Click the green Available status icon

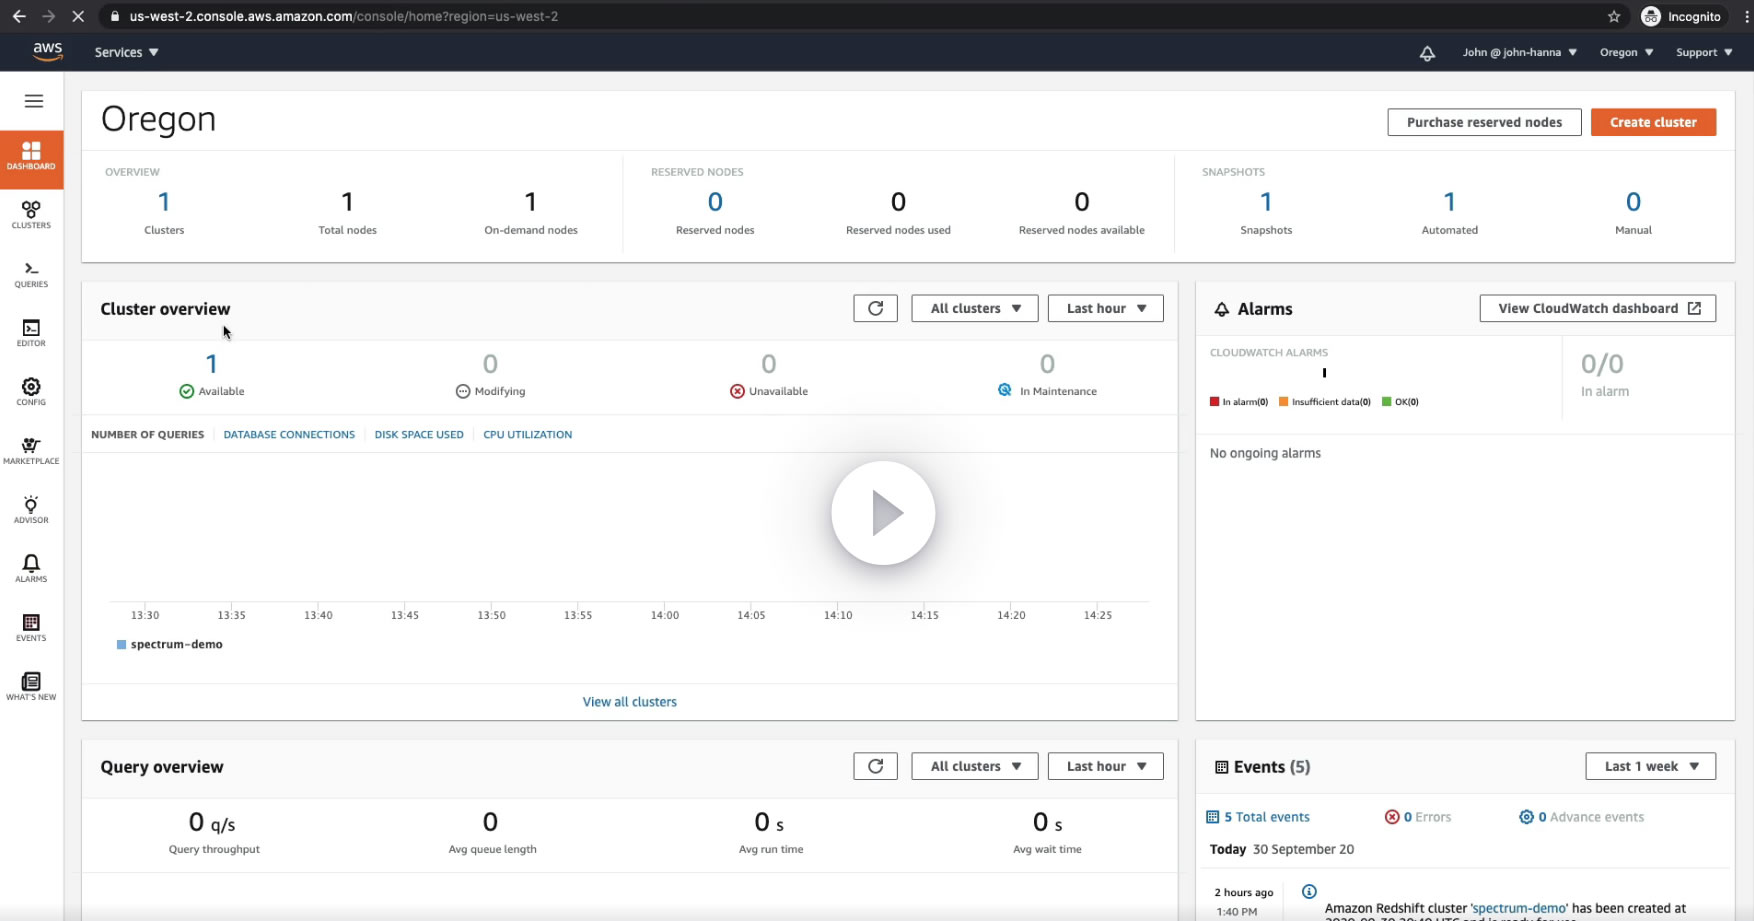click(x=186, y=391)
